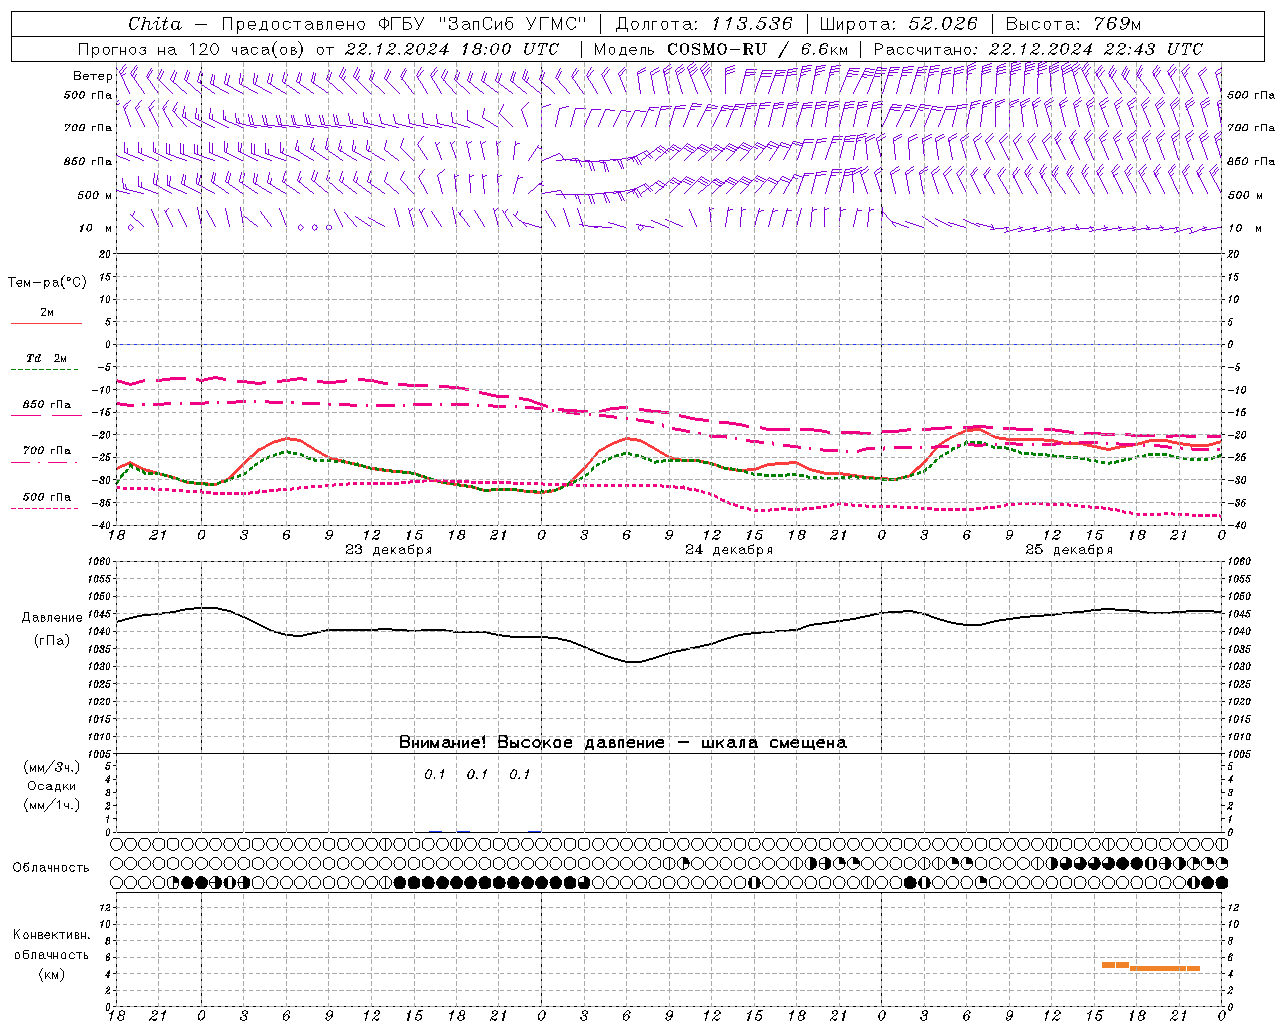Click the "Долгота: 113.536" header value
This screenshot has height=1024, width=1280.
704,24
